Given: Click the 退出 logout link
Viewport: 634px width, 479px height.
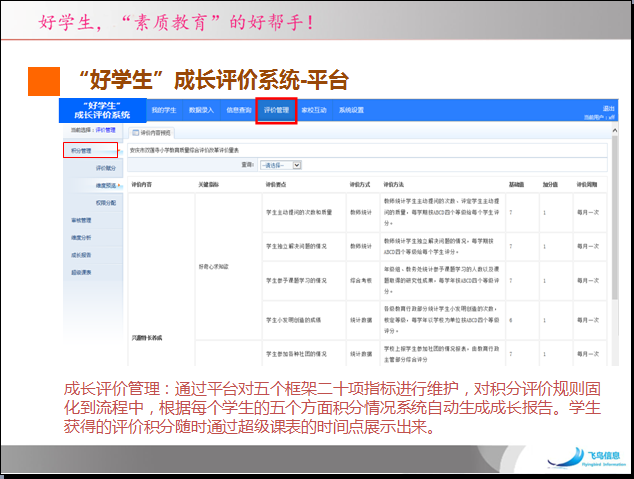Looking at the screenshot, I should click(608, 107).
